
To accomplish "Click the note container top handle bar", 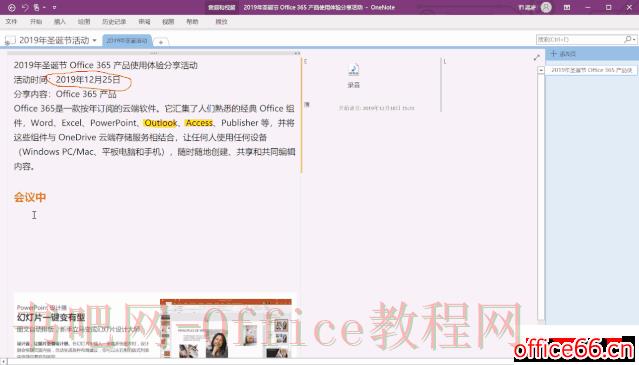I will [x=154, y=53].
